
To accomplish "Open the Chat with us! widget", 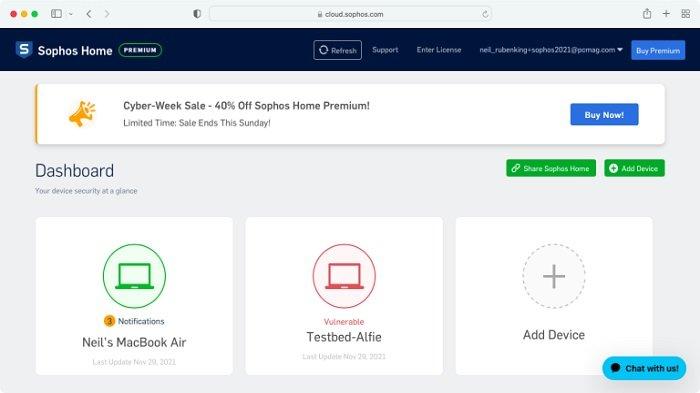I will pos(644,368).
